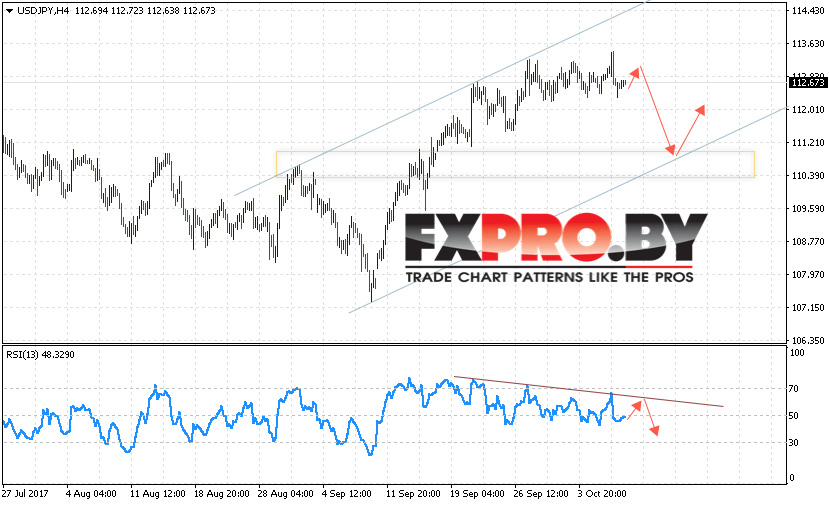
Task: Select RSI scale value 0
Action: [x=791, y=478]
